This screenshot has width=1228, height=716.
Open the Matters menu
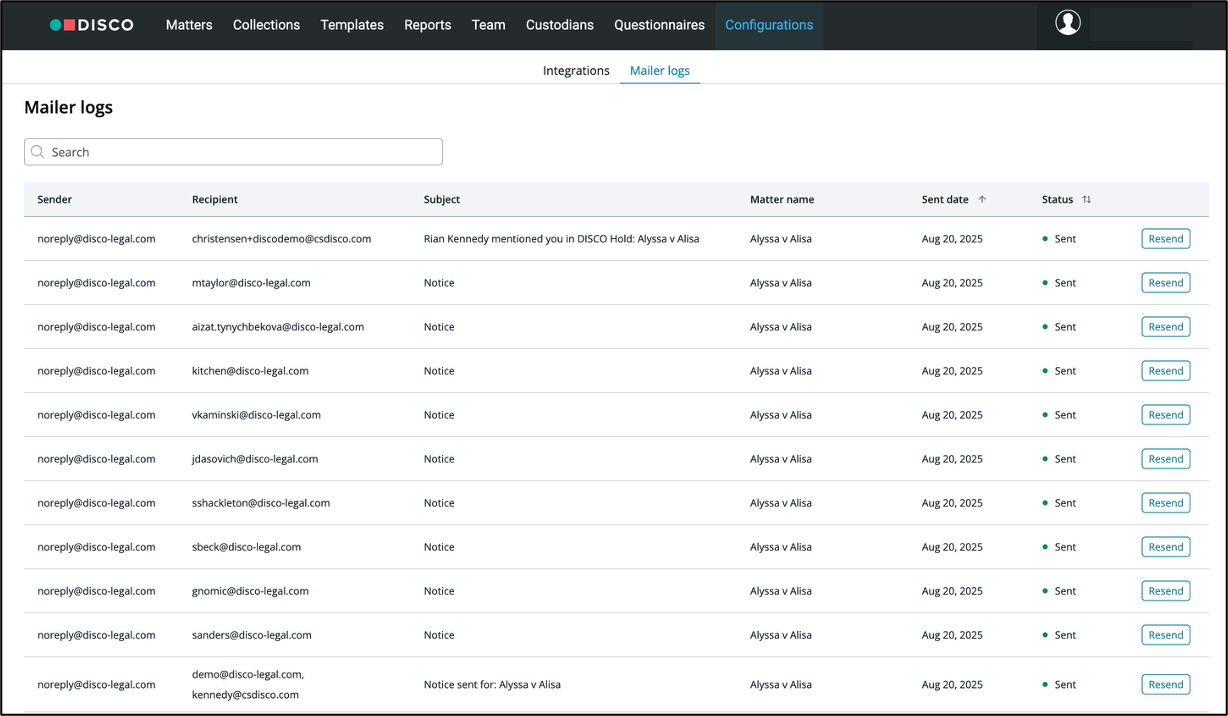click(189, 25)
